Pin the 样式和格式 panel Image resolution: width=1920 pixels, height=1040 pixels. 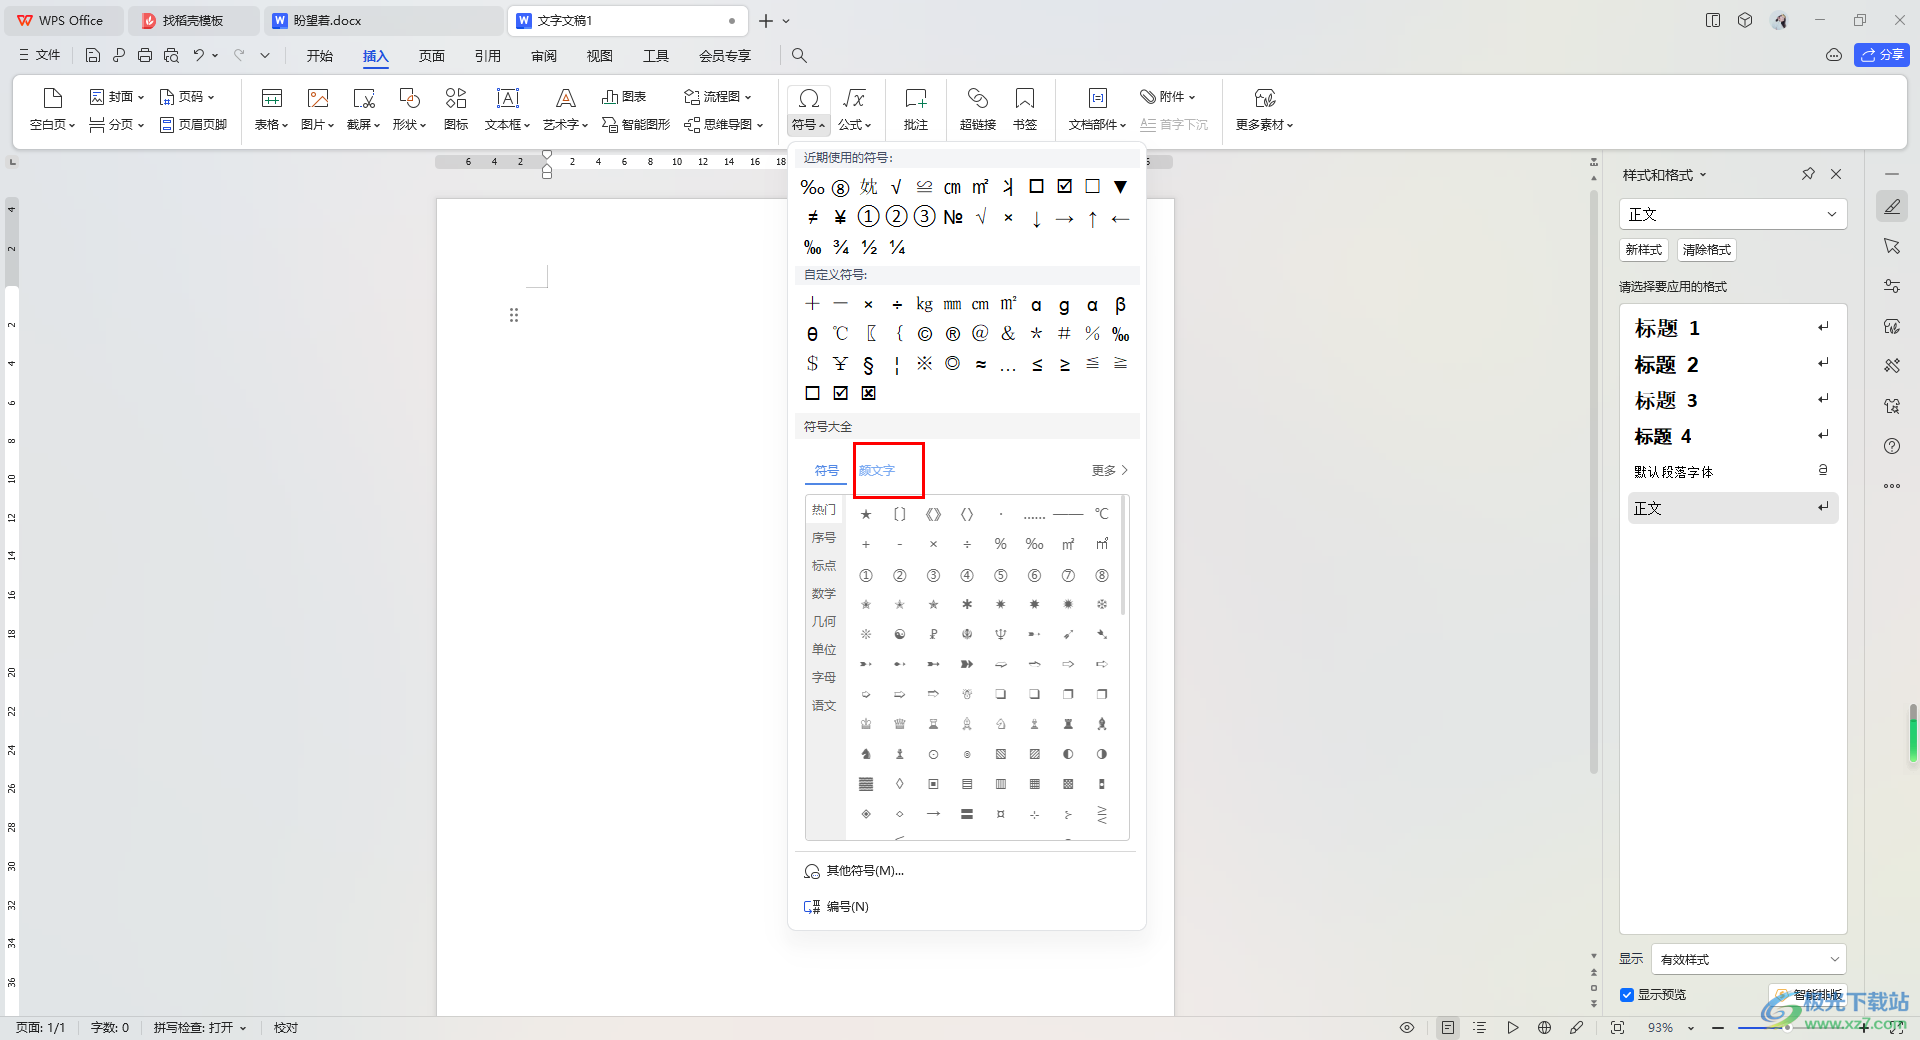click(1808, 174)
